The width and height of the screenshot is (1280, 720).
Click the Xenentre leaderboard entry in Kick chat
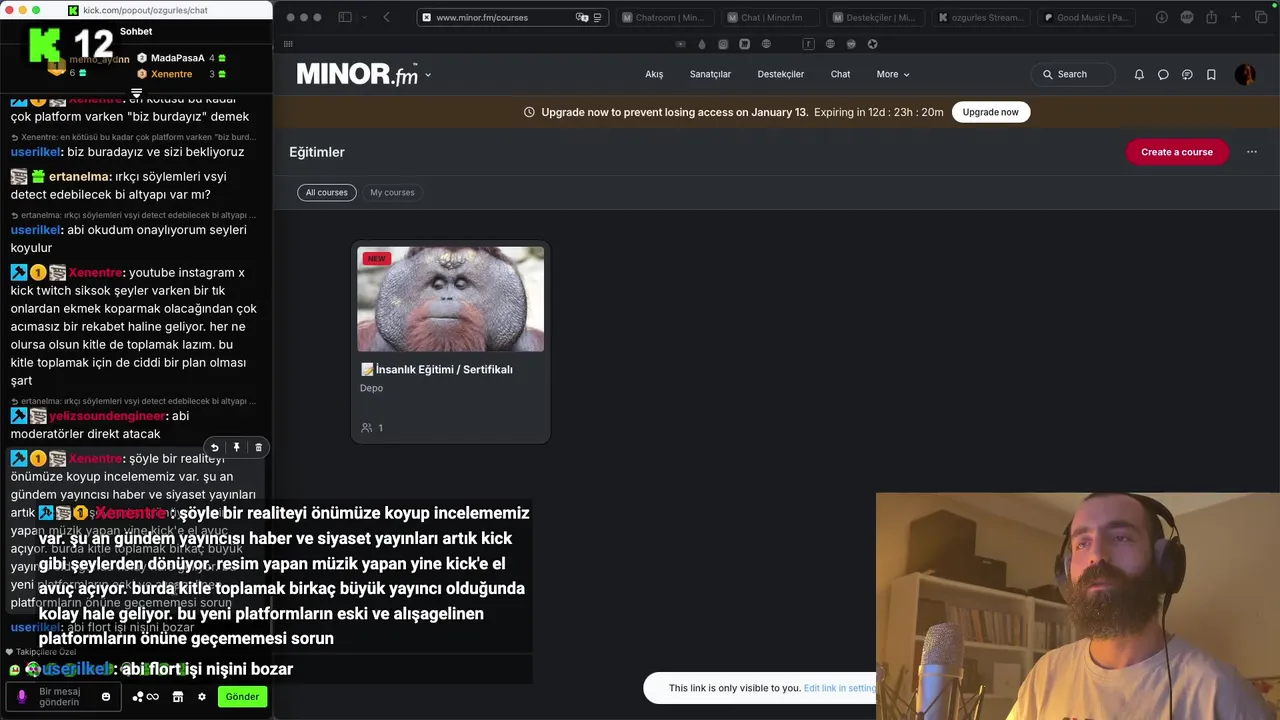pyautogui.click(x=180, y=74)
